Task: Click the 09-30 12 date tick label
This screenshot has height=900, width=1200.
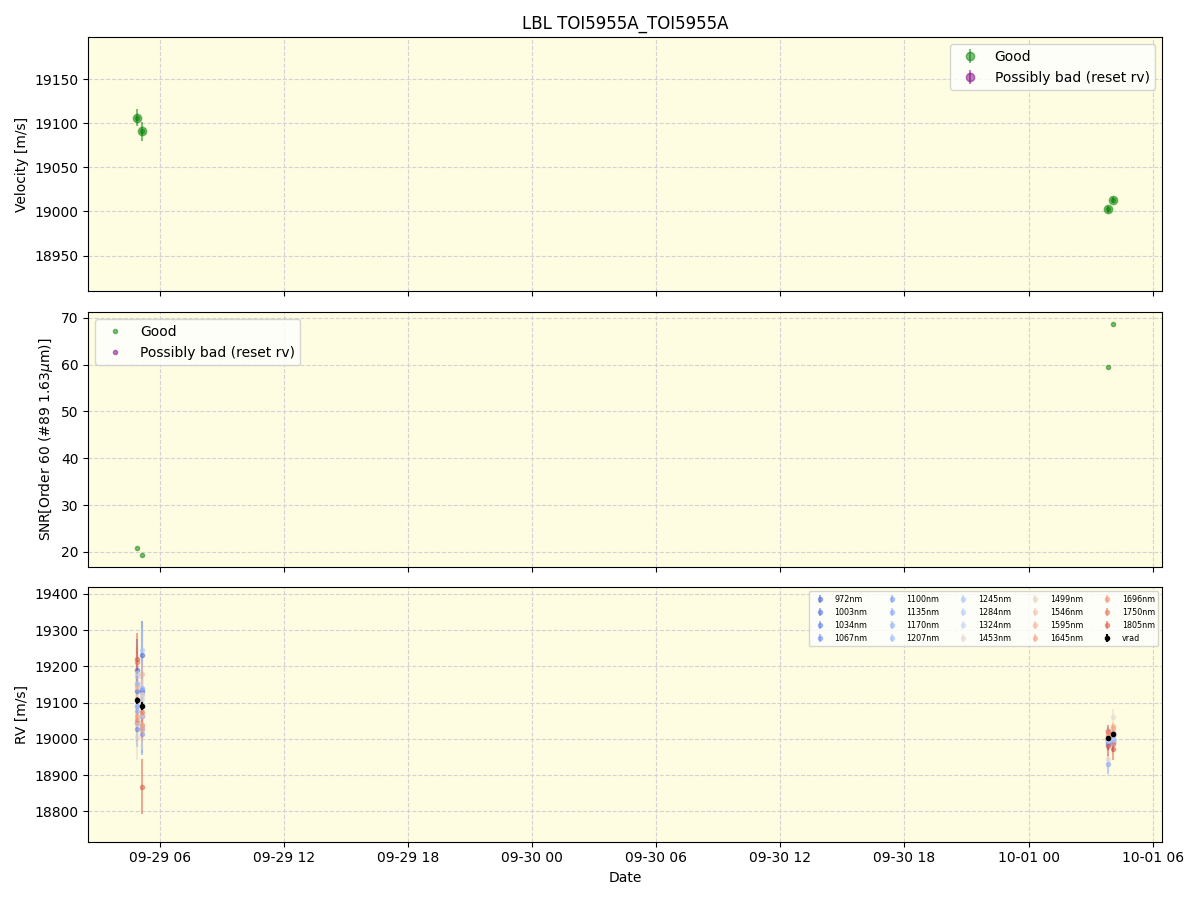Action: tap(780, 856)
